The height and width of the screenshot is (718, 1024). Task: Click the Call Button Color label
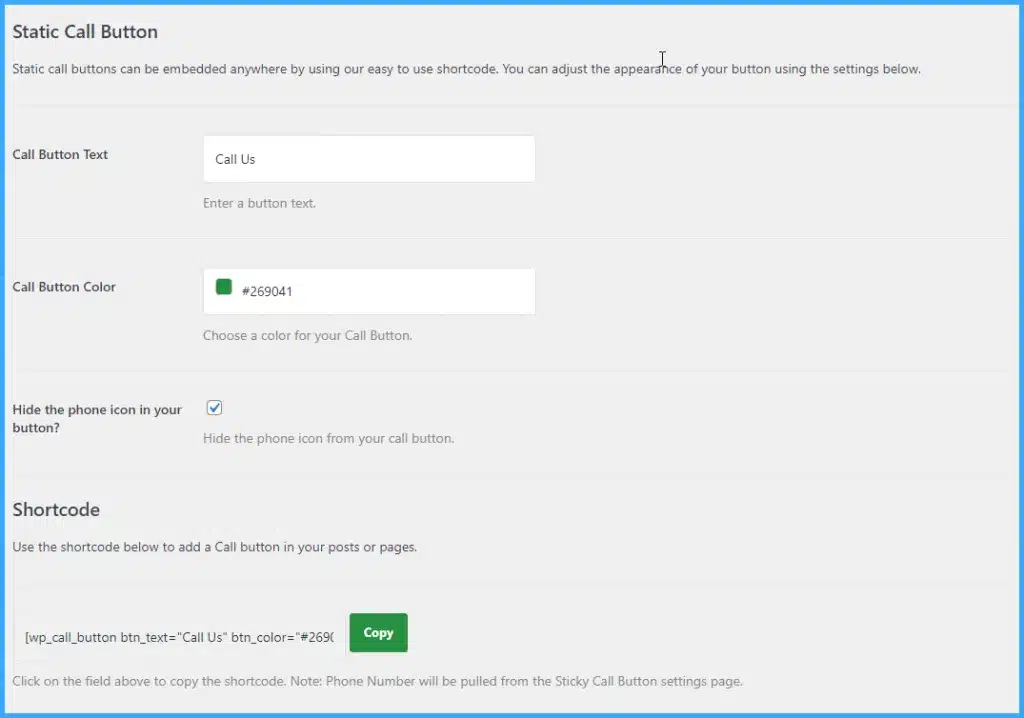click(64, 287)
